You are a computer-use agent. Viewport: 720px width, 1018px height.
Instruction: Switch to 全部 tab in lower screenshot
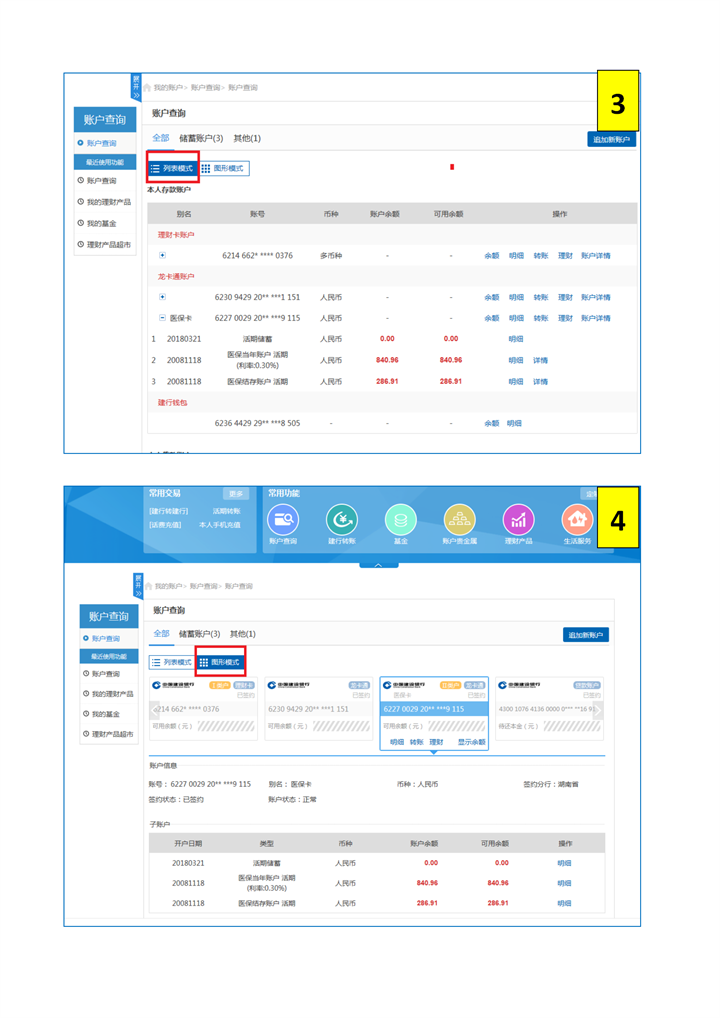click(161, 634)
